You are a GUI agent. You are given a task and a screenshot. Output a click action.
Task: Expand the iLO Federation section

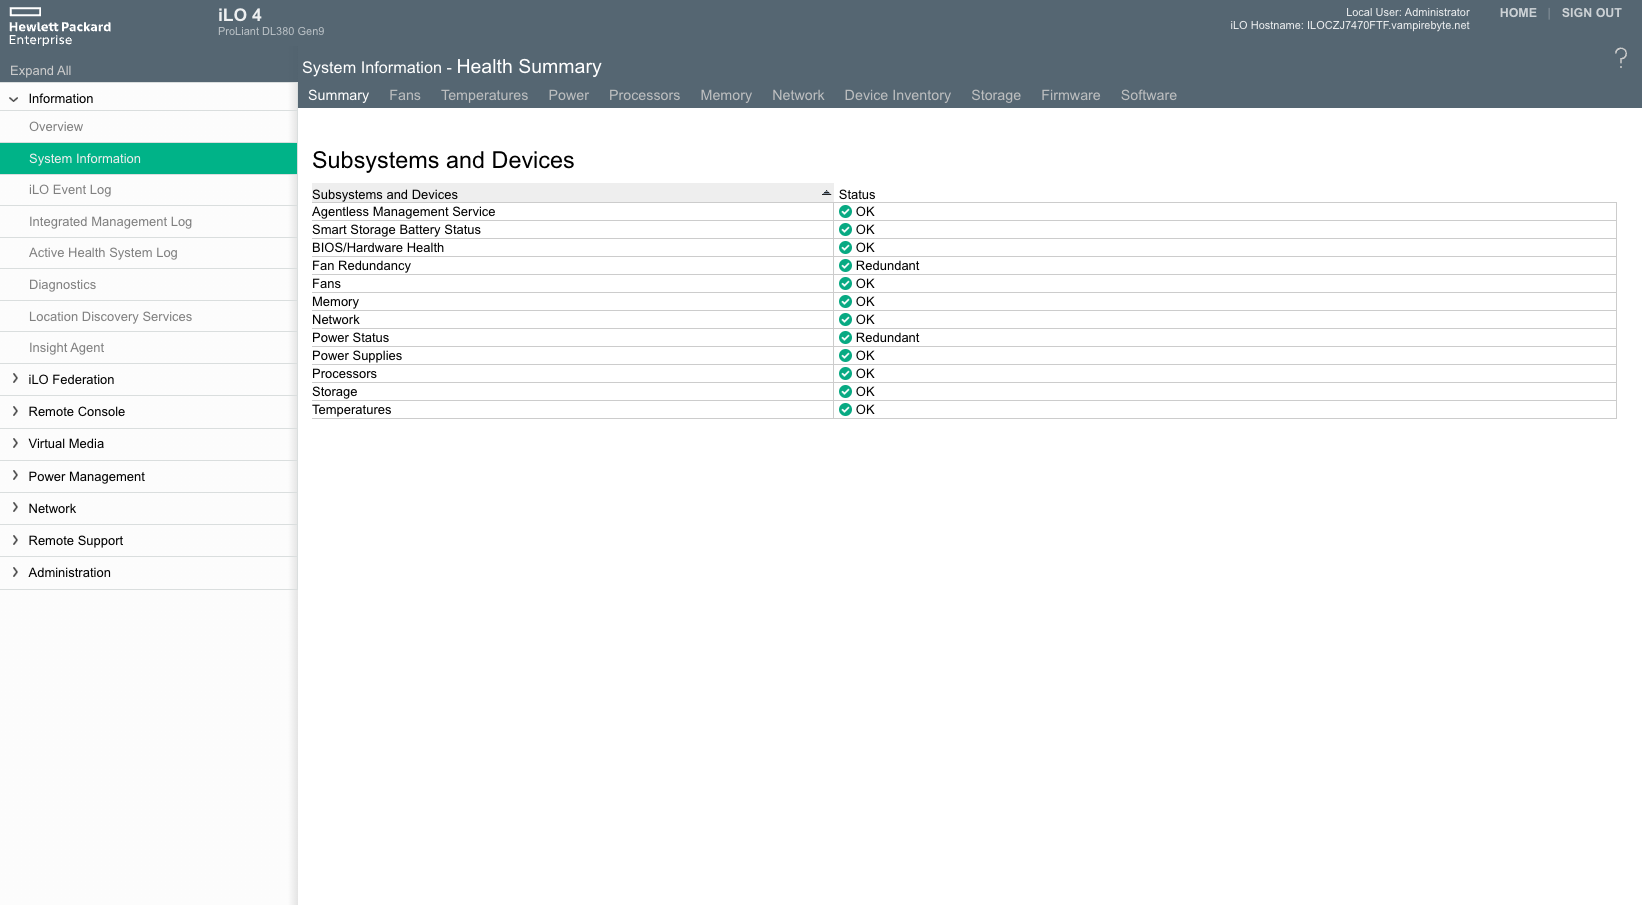[15, 379]
